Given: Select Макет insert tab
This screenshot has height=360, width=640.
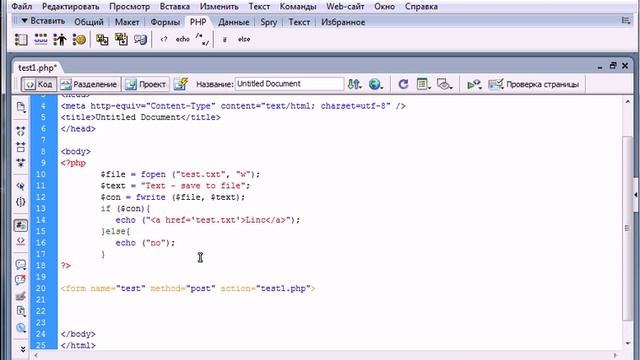Looking at the screenshot, I should click(x=127, y=22).
